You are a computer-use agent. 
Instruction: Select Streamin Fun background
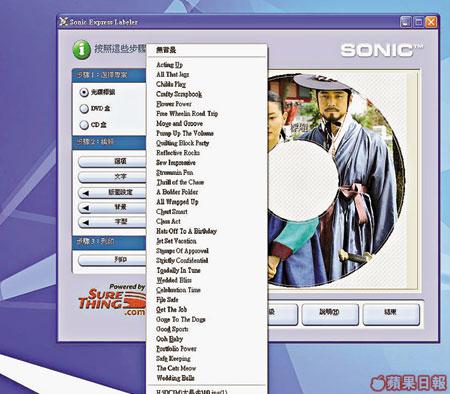coord(207,172)
